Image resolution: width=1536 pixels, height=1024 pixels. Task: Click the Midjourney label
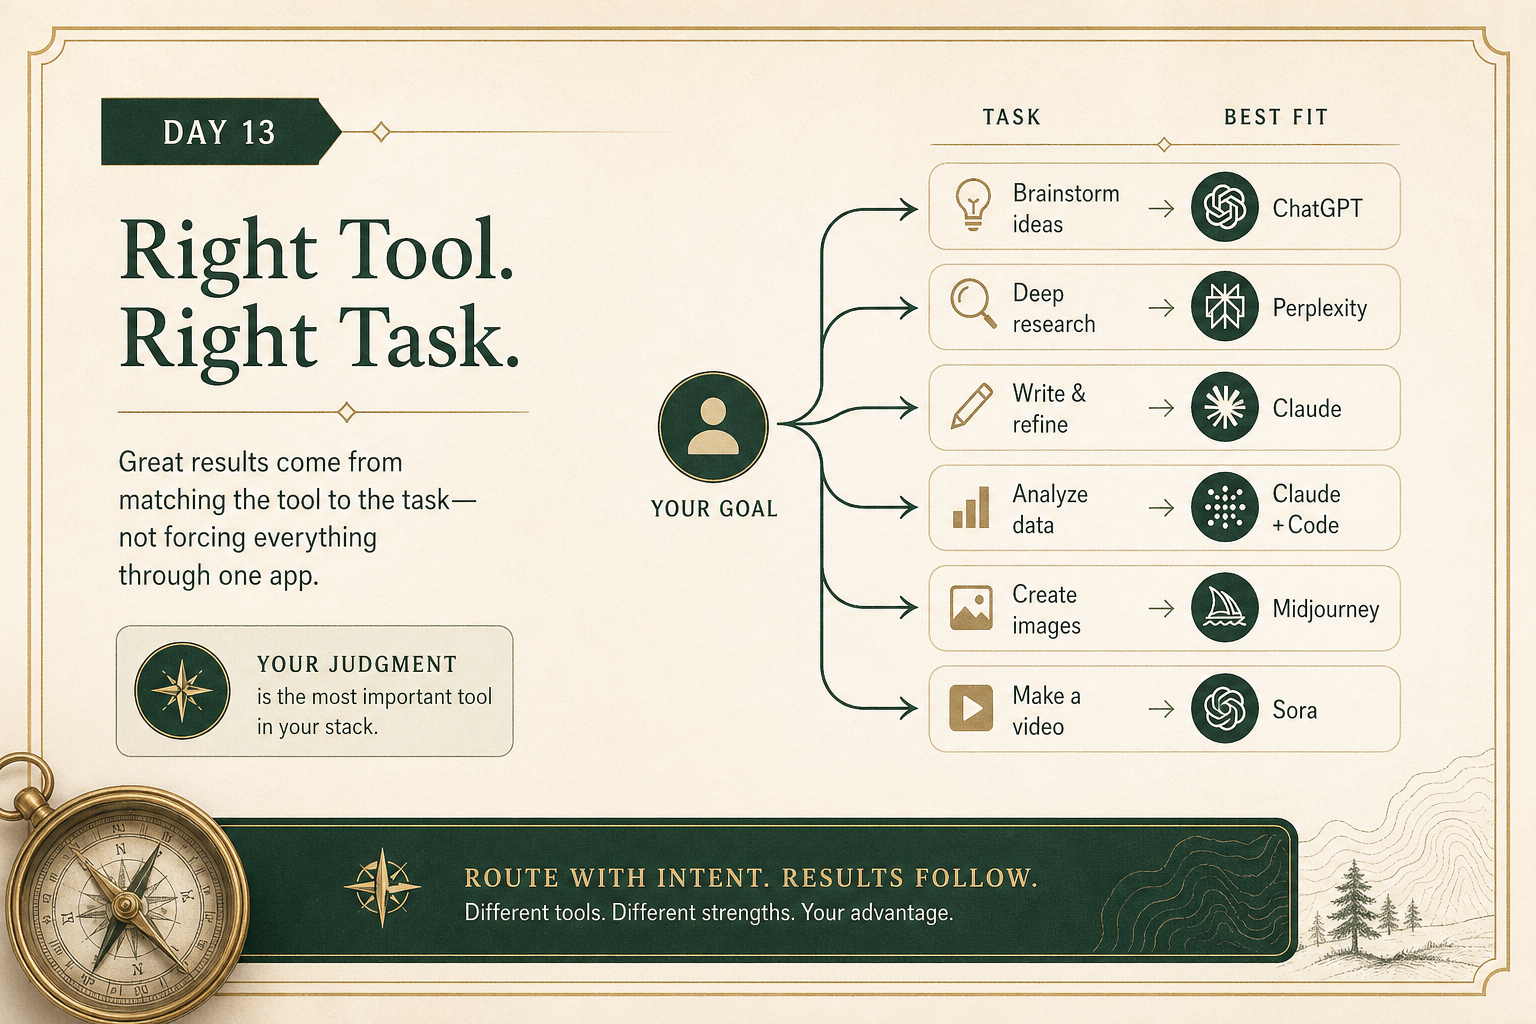click(x=1325, y=609)
